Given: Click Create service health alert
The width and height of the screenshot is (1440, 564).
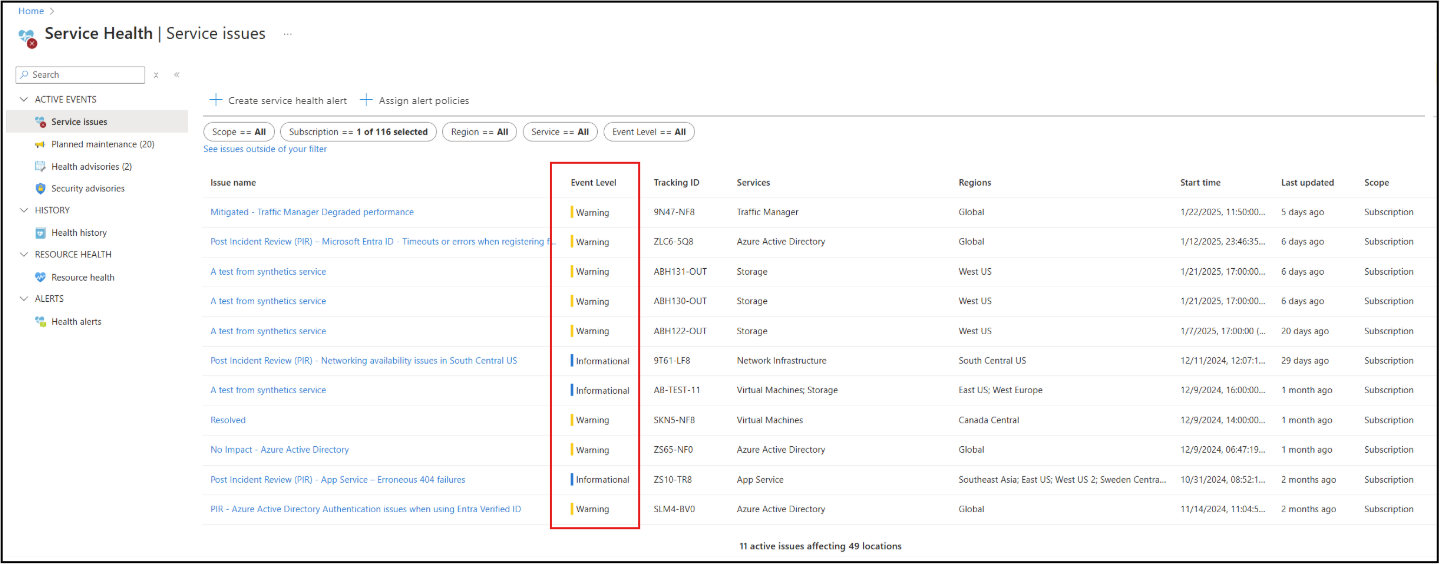Looking at the screenshot, I should (x=278, y=101).
